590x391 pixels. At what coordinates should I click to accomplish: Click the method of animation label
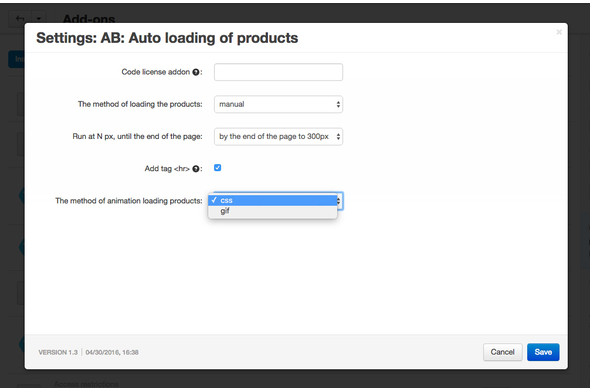pyautogui.click(x=129, y=201)
